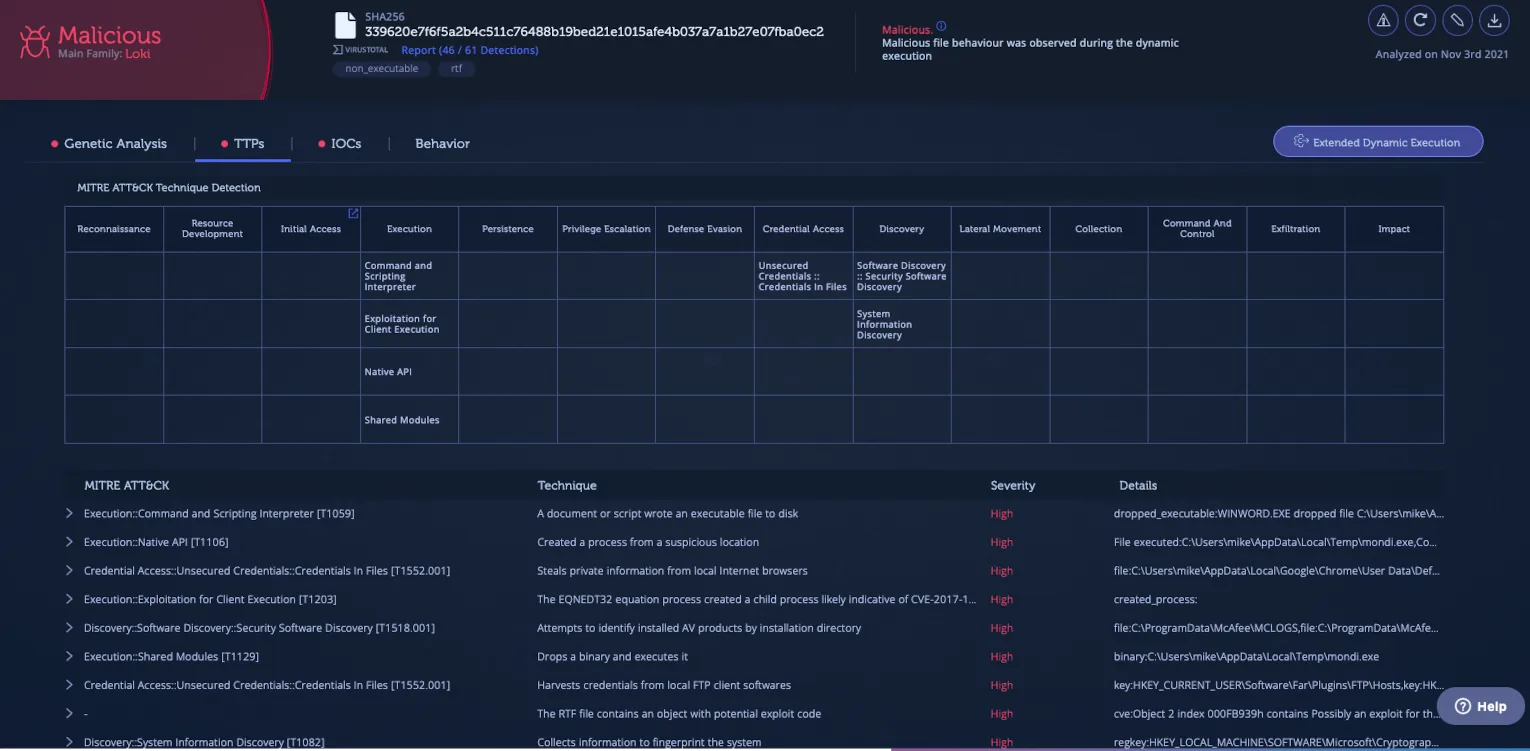The height and width of the screenshot is (751, 1530).
Task: Expand the Command and Scripting Interpreter T1059 row
Action: [x=69, y=513]
